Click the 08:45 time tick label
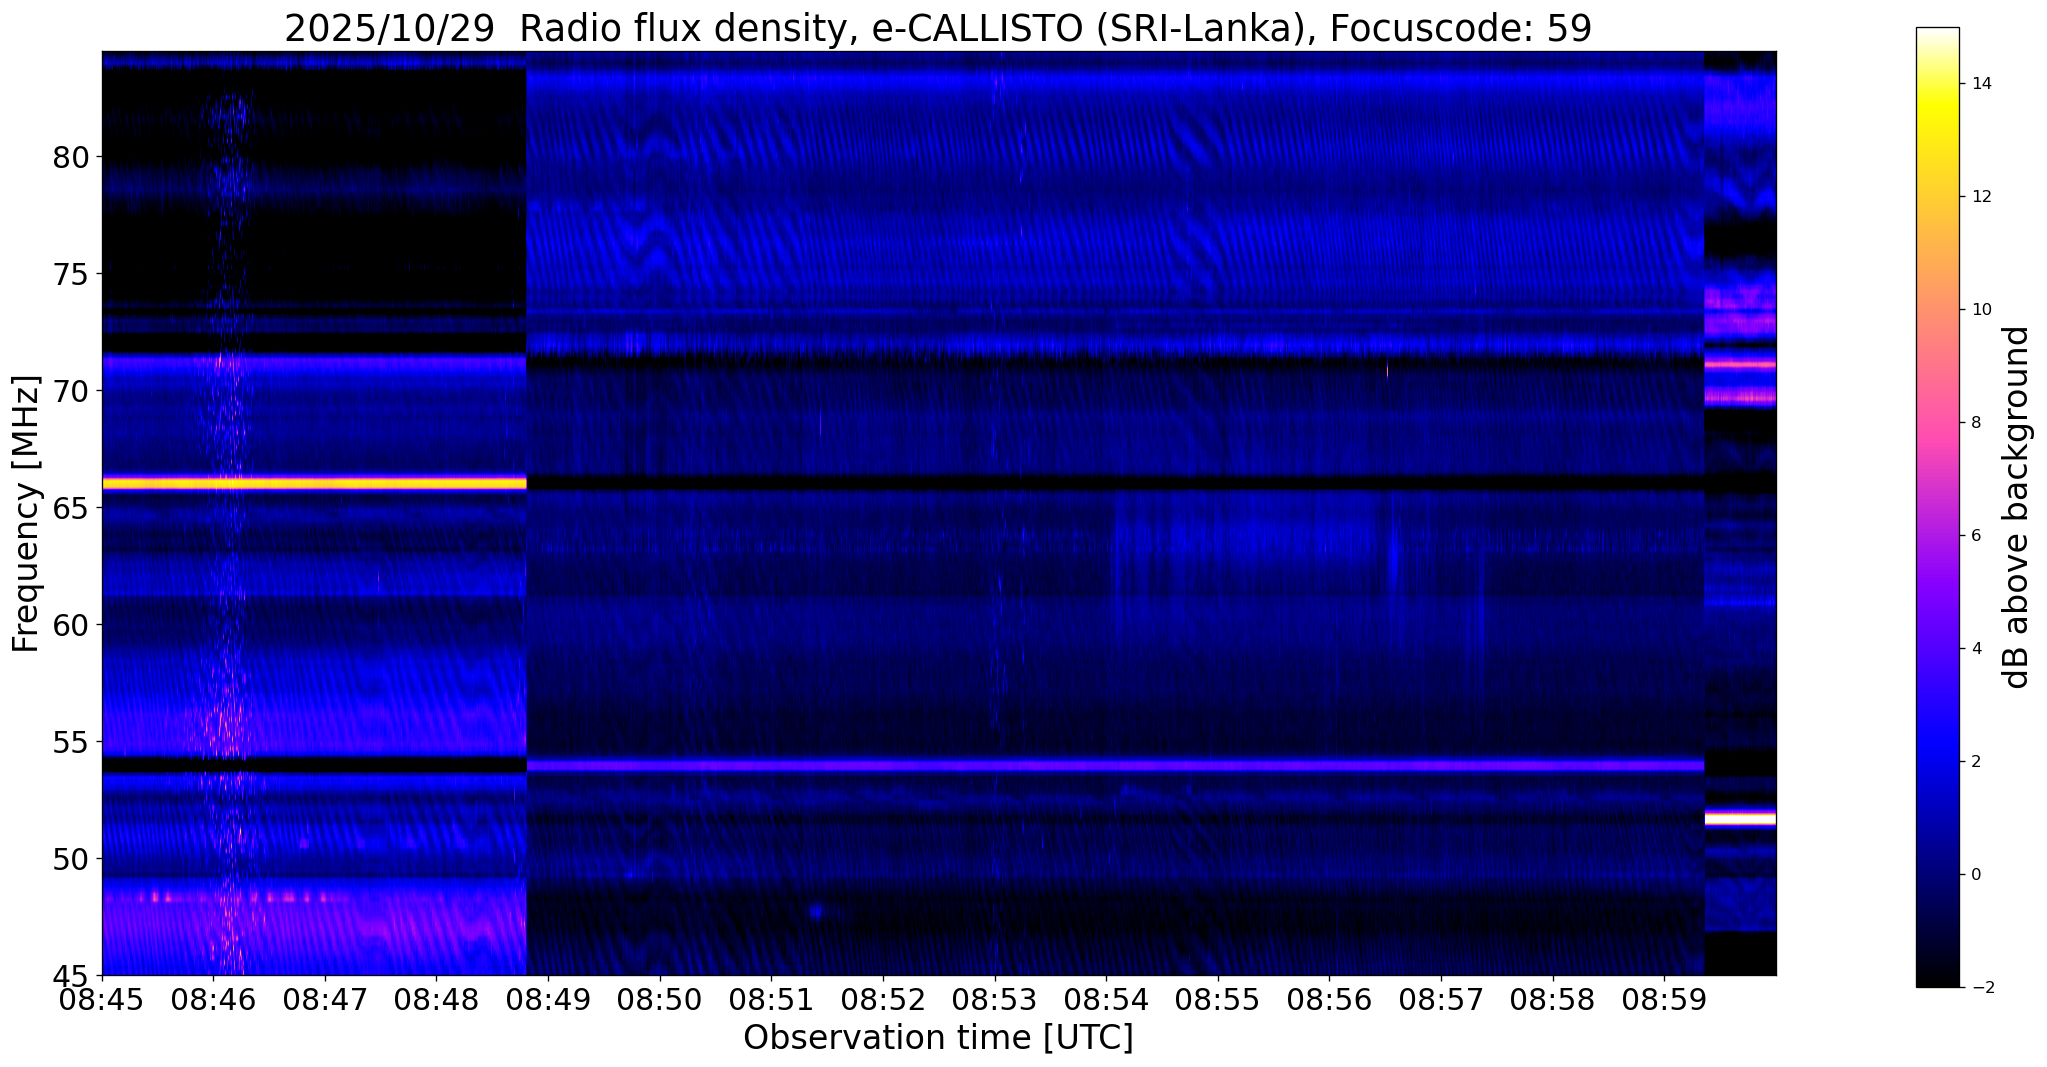 103,998
